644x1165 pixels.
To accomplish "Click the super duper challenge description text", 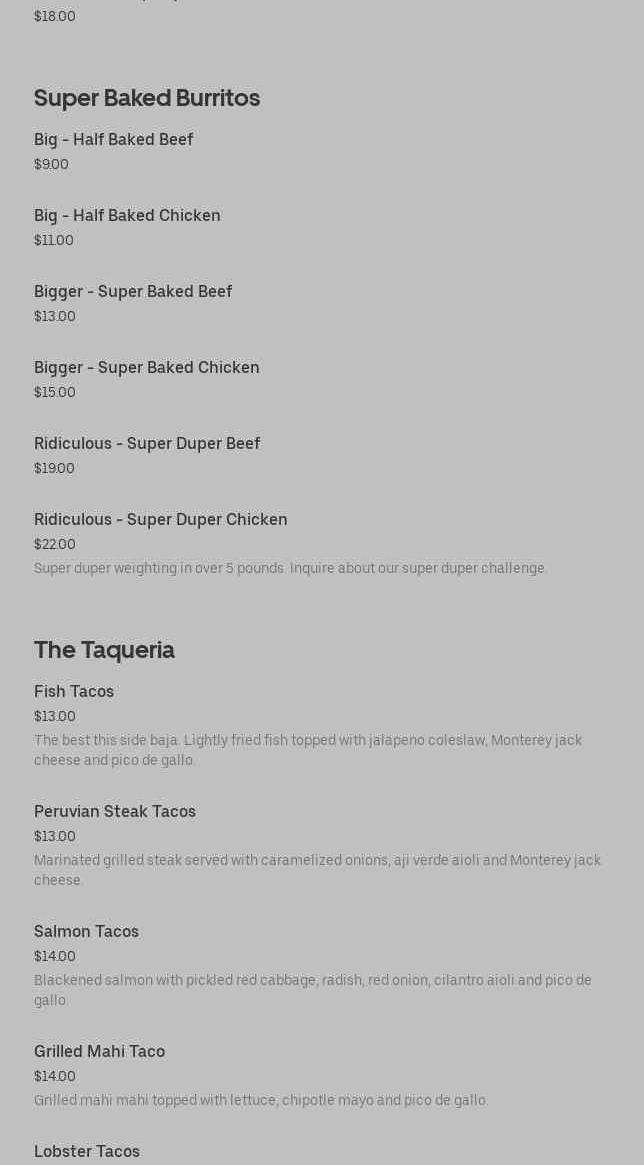I will point(290,569).
